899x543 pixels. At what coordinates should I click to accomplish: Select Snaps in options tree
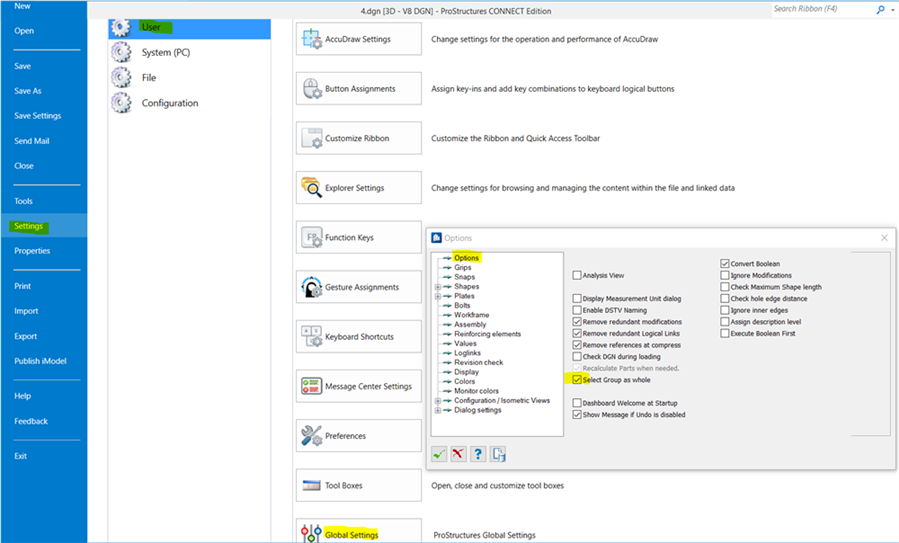(464, 277)
